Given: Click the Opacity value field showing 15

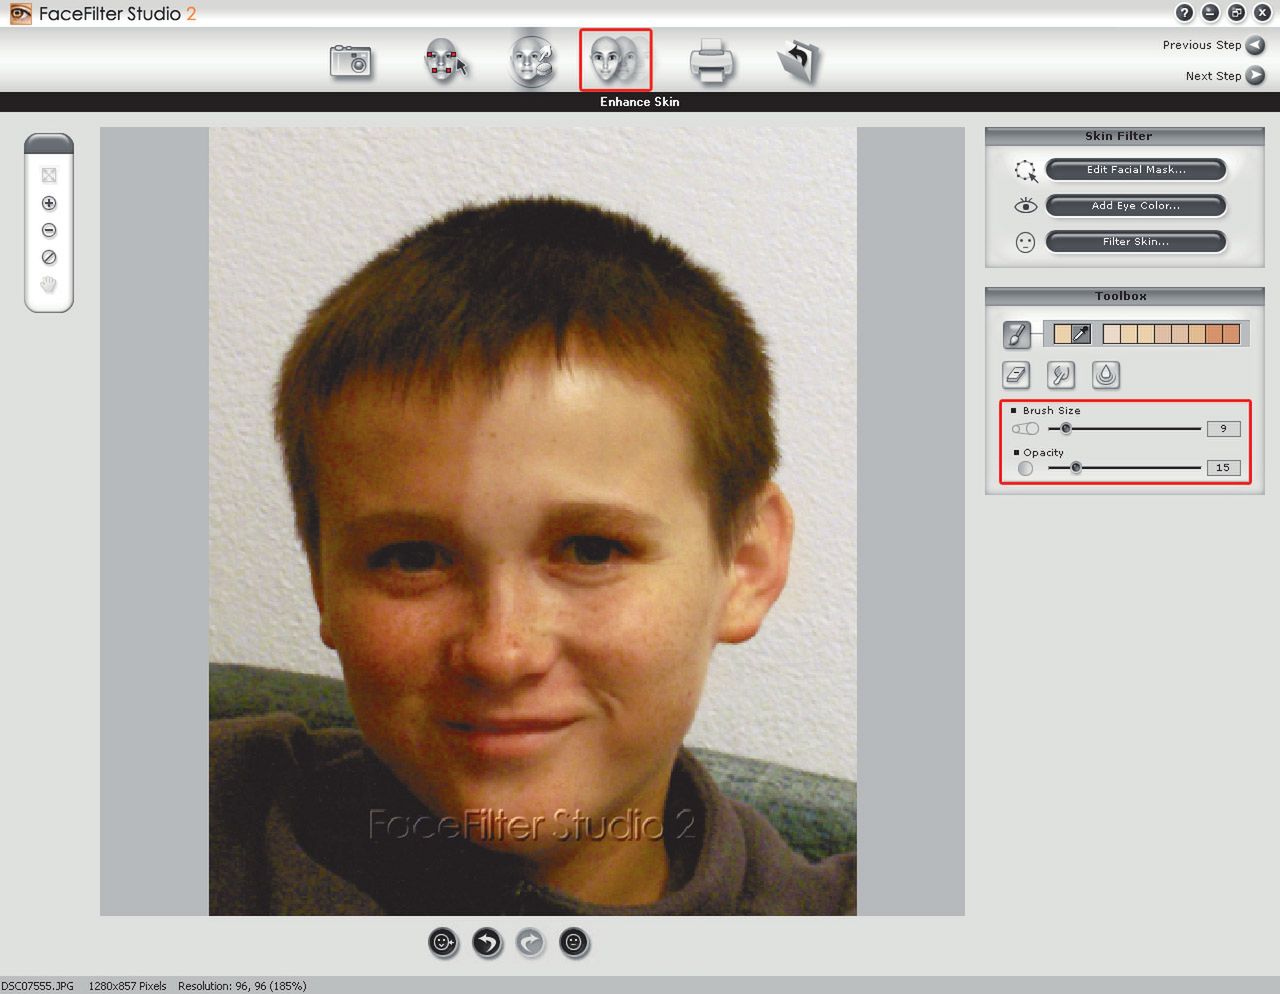Looking at the screenshot, I should point(1223,468).
